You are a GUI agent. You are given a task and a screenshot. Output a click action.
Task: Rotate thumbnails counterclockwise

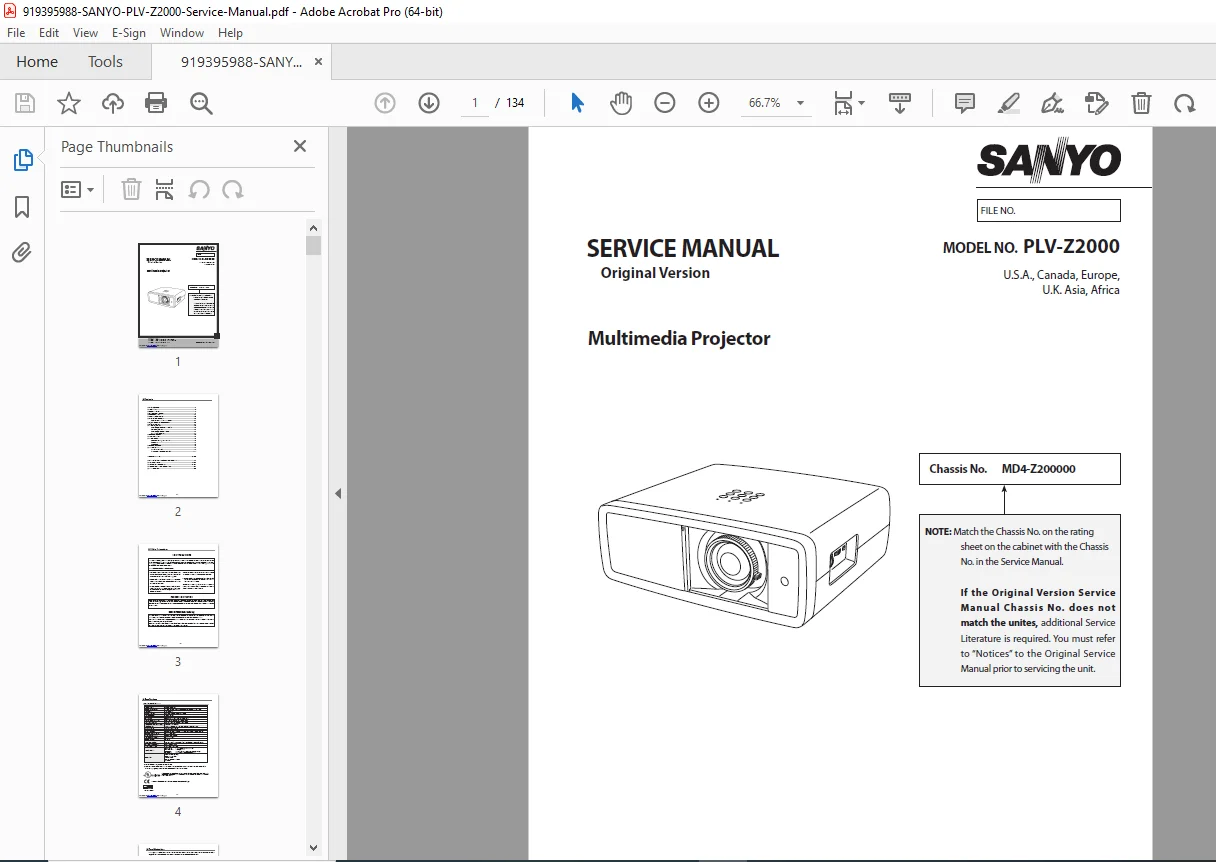click(199, 189)
